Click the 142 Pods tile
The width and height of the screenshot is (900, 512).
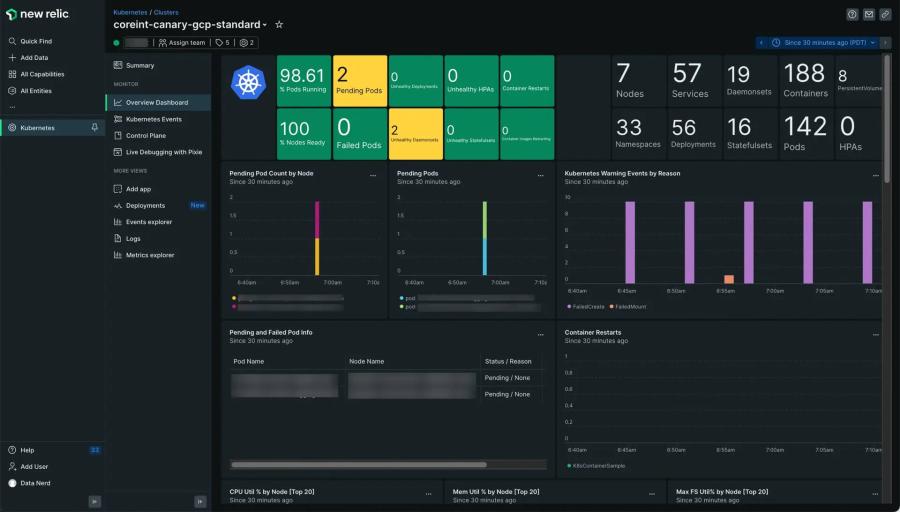(806, 134)
